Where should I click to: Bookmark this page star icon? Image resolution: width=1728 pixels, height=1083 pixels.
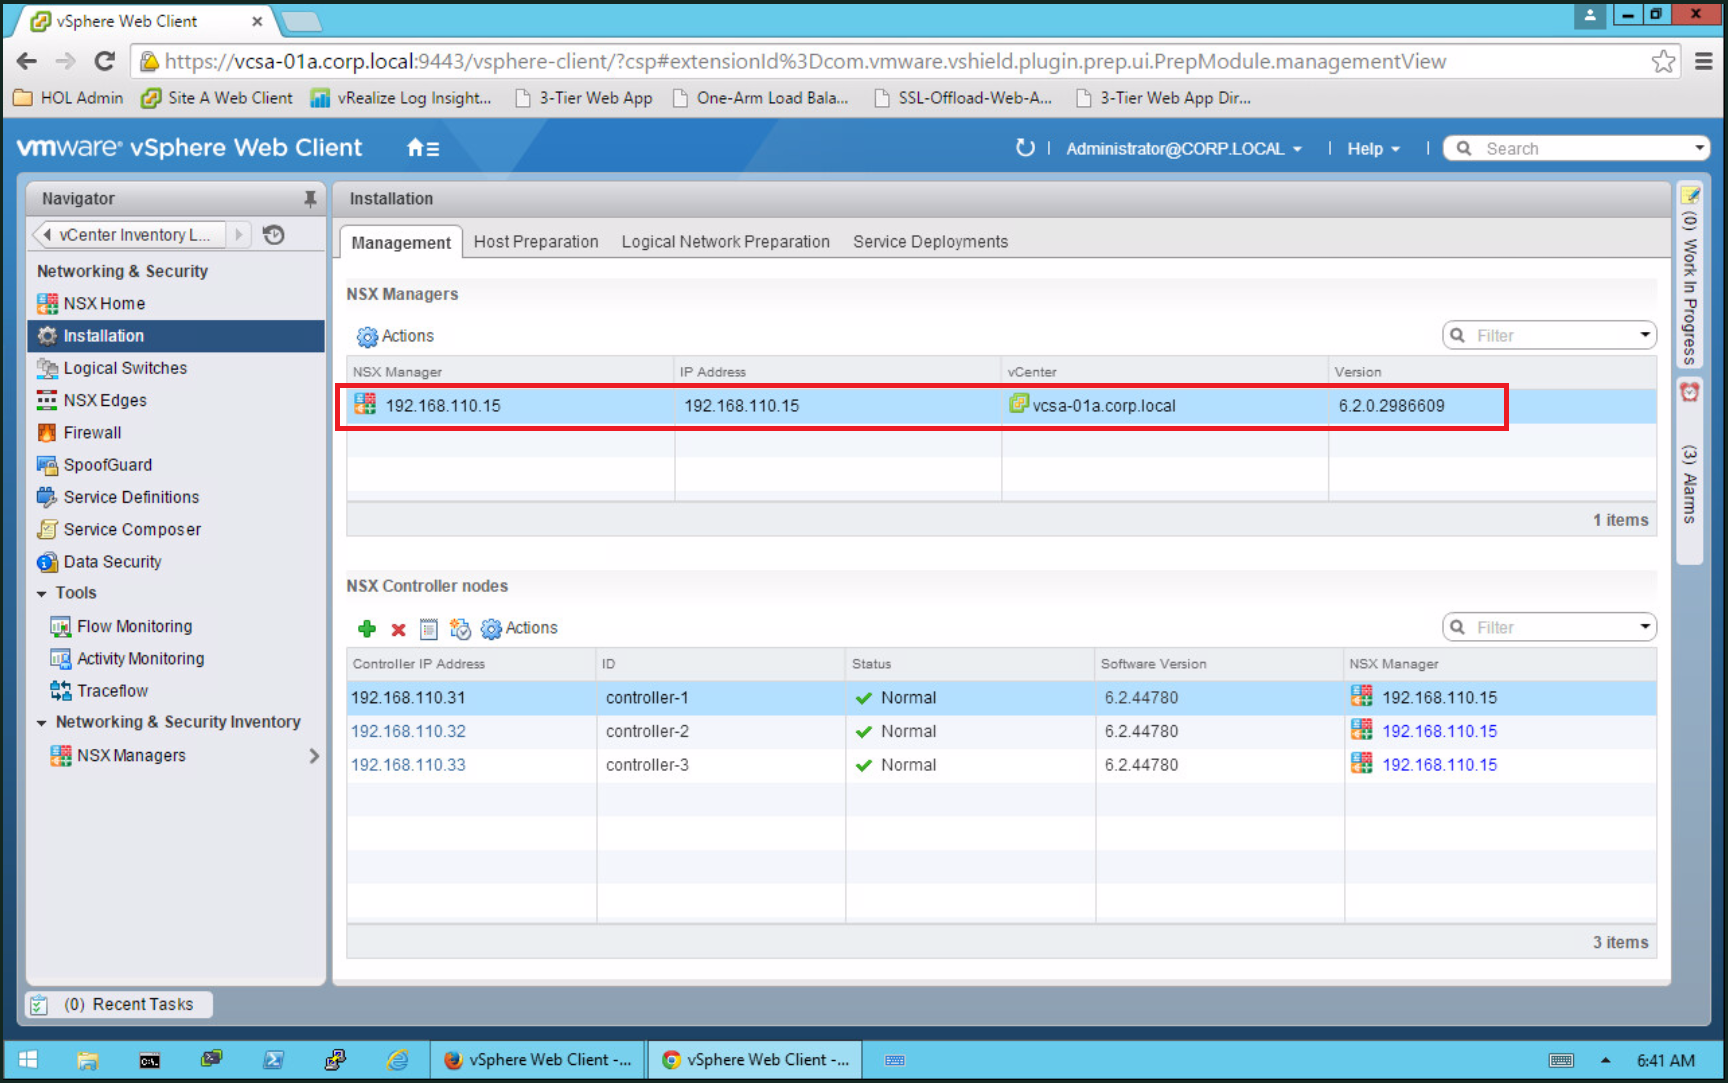coord(1663,61)
